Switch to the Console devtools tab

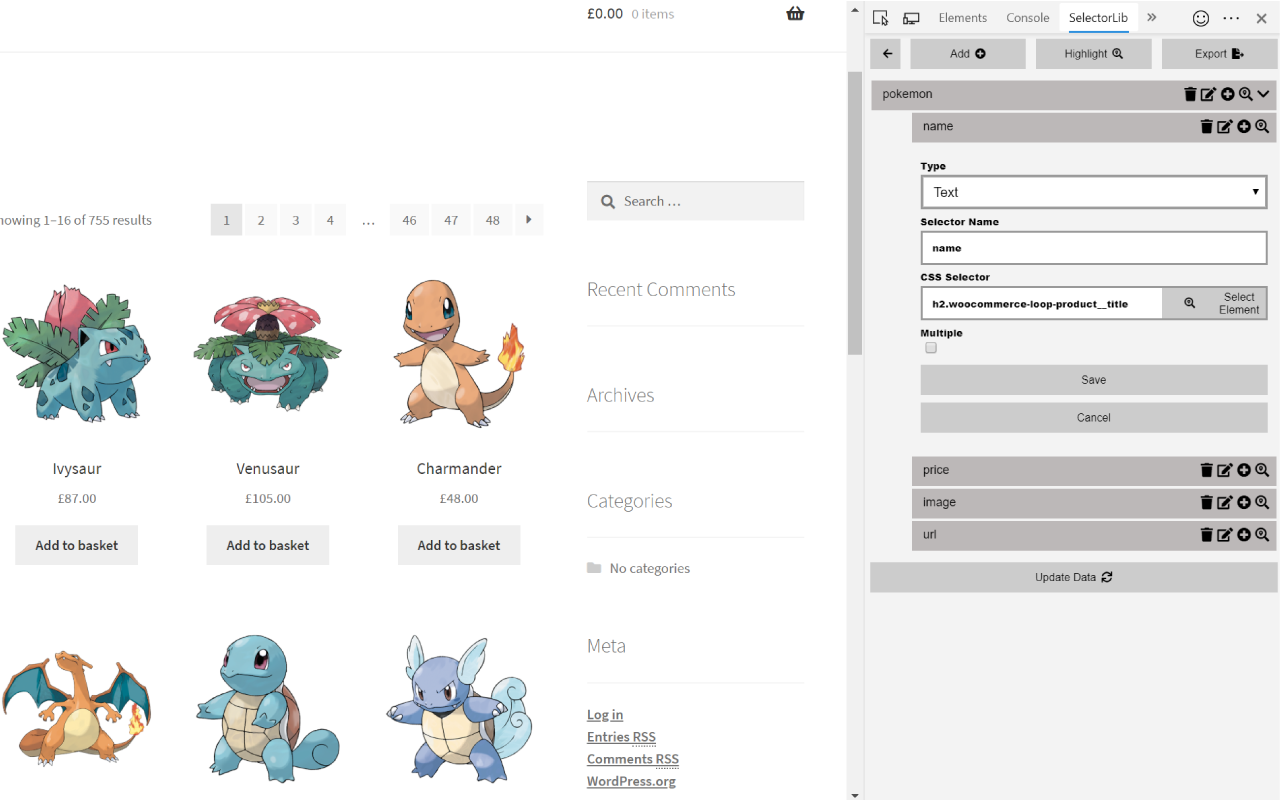(1027, 18)
